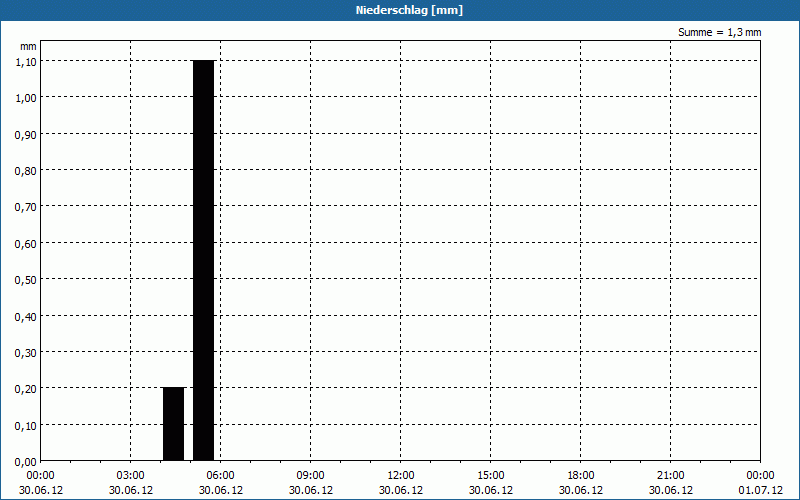Click the 0,90 y-axis value

tap(26, 135)
